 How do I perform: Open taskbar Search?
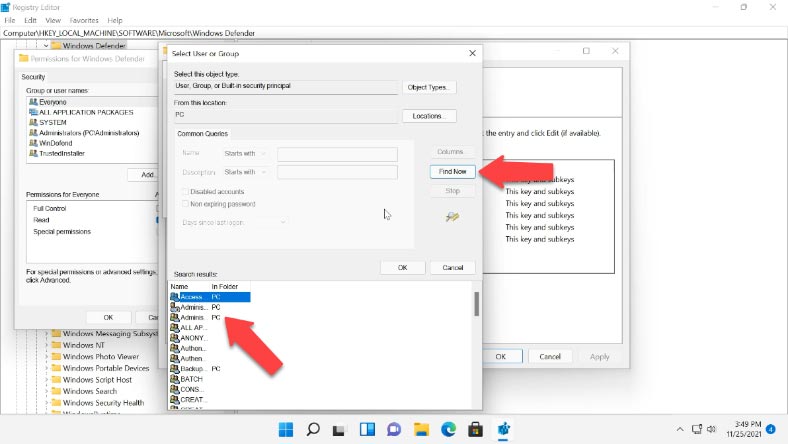click(313, 429)
